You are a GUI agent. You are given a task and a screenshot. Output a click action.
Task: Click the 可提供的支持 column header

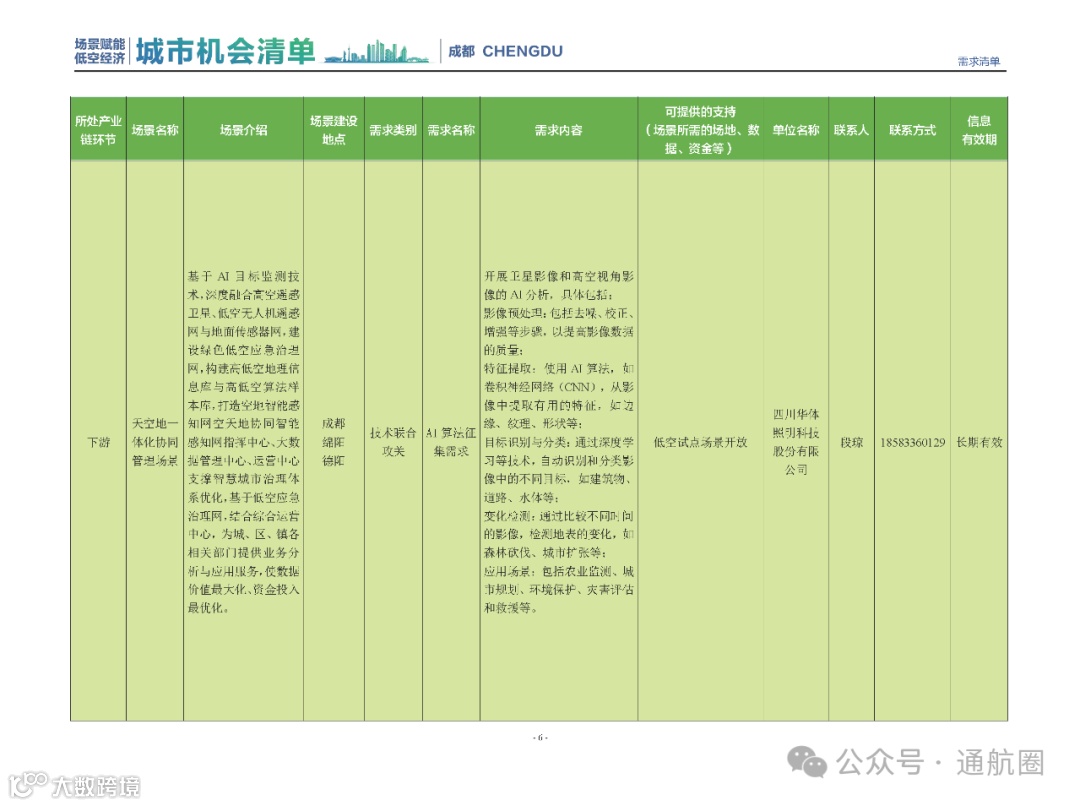700,130
